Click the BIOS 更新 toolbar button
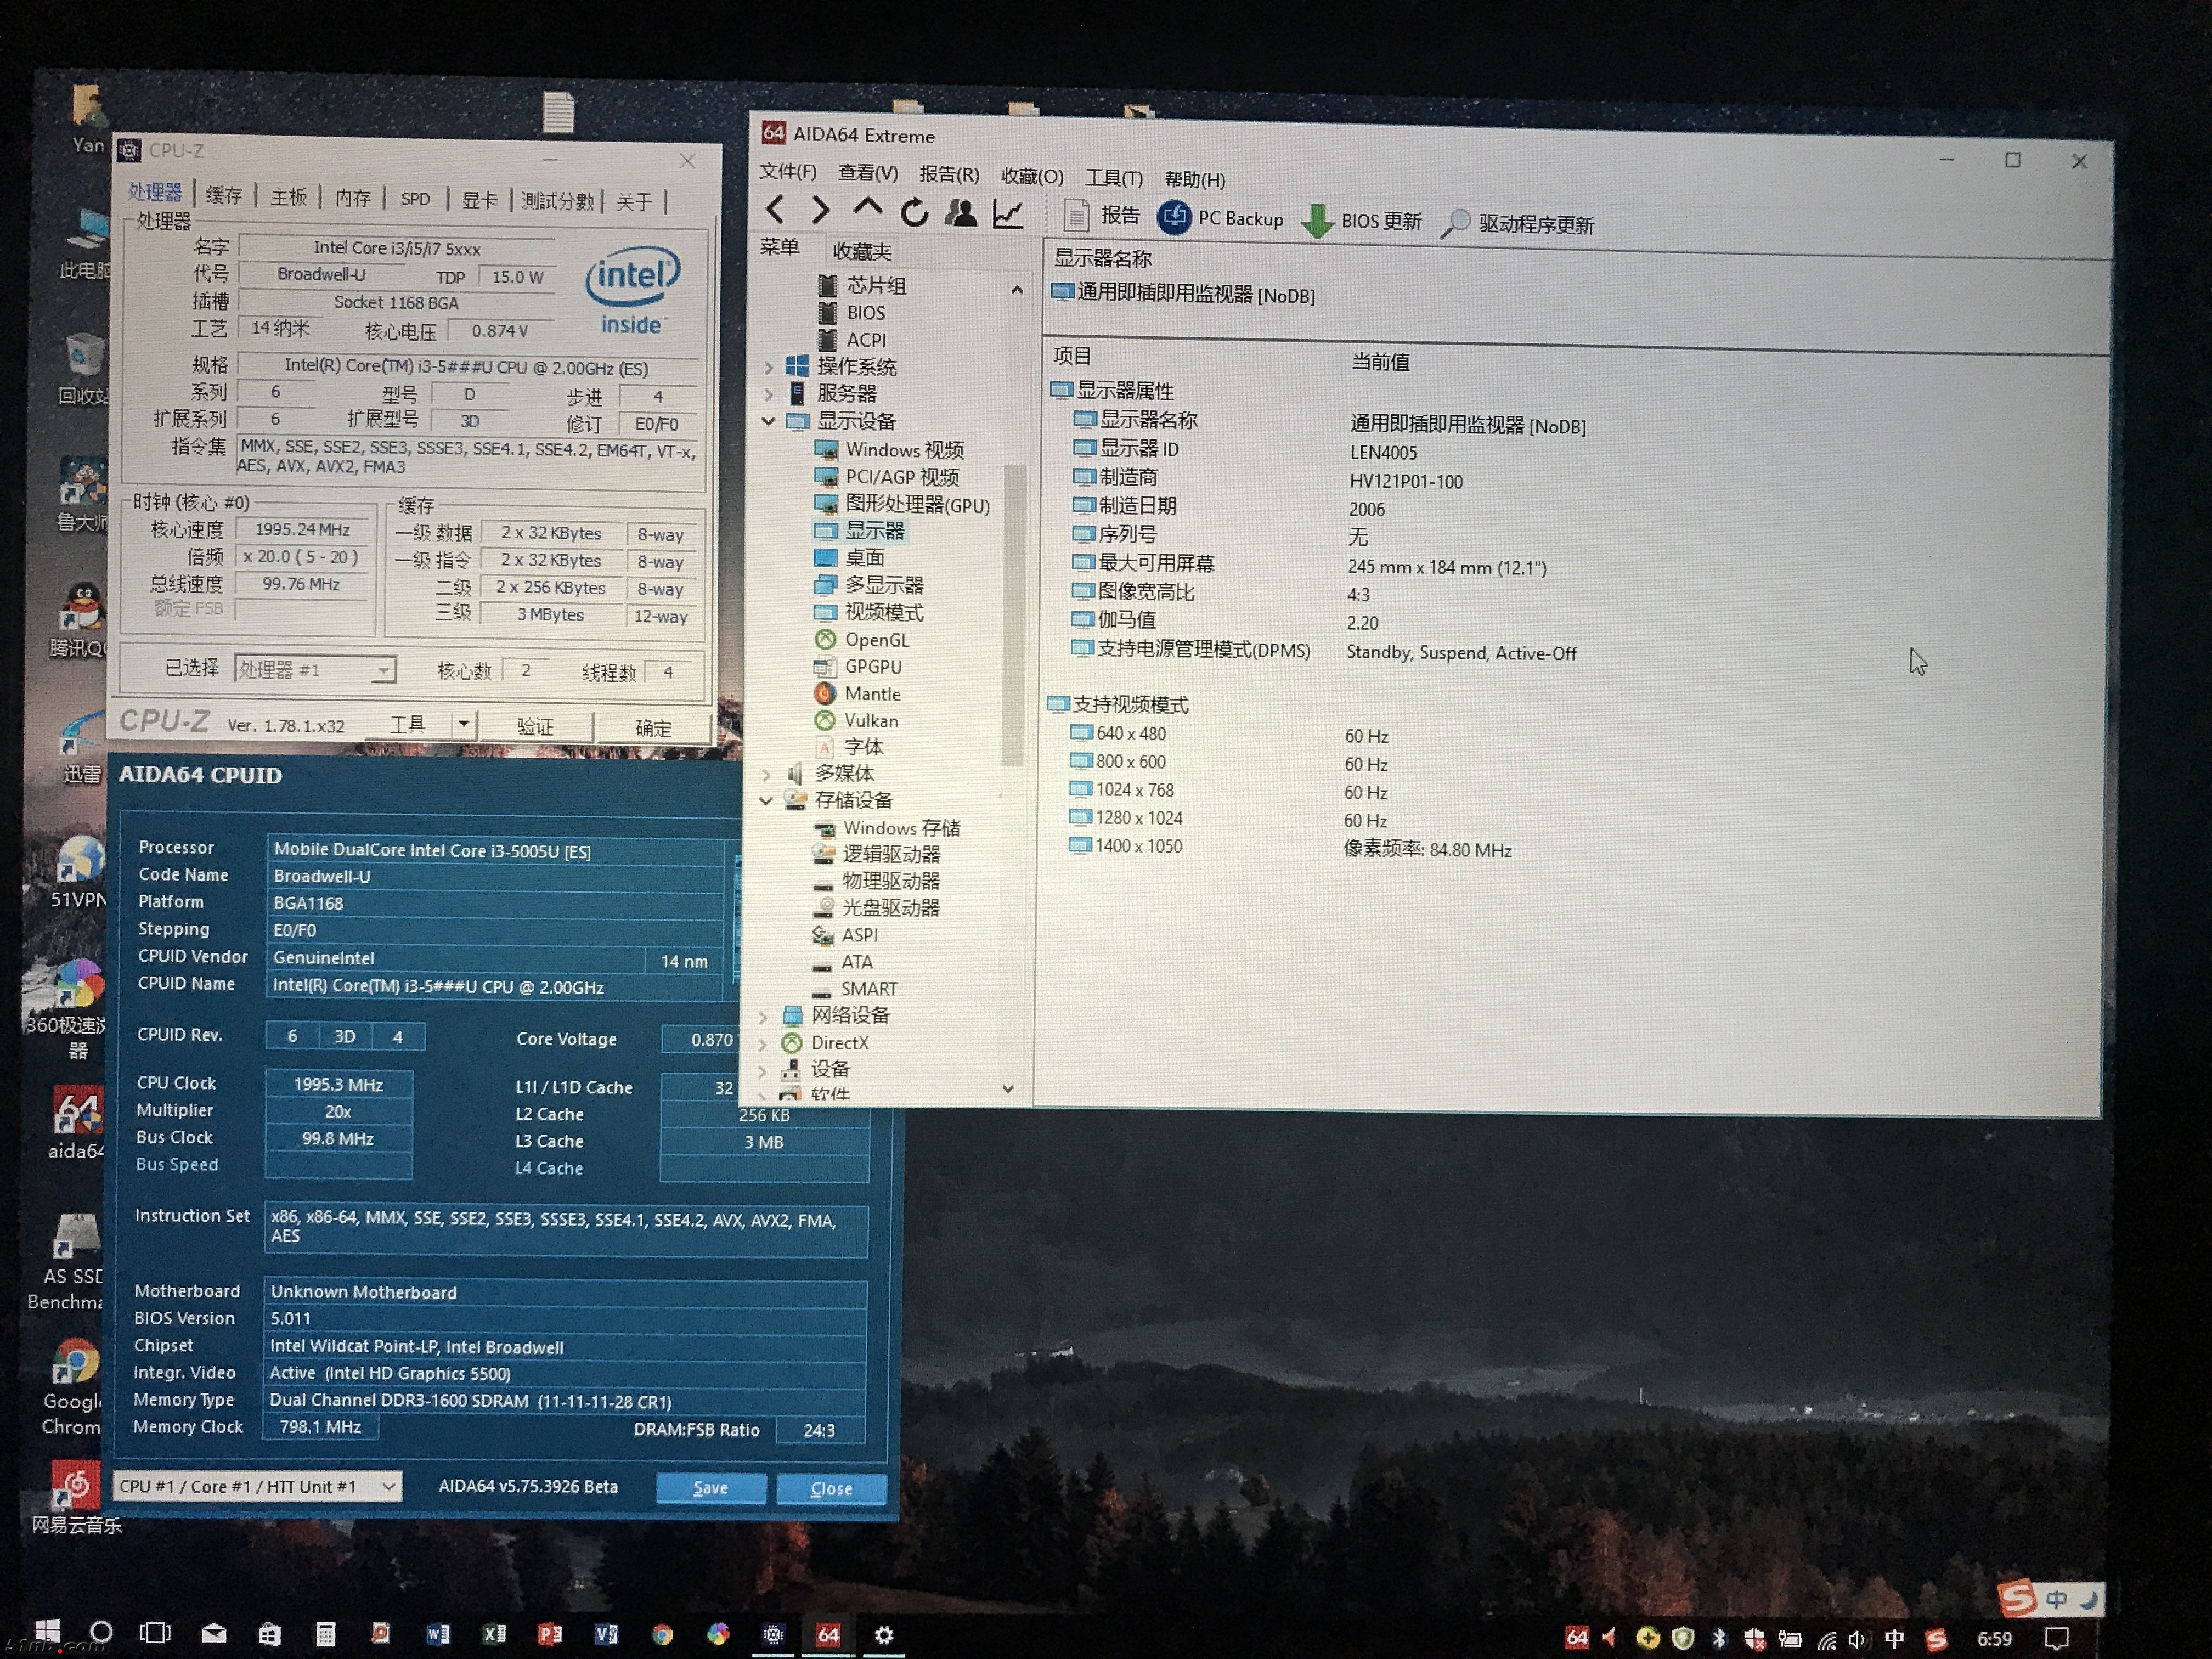This screenshot has height=1659, width=2212. [x=1361, y=220]
